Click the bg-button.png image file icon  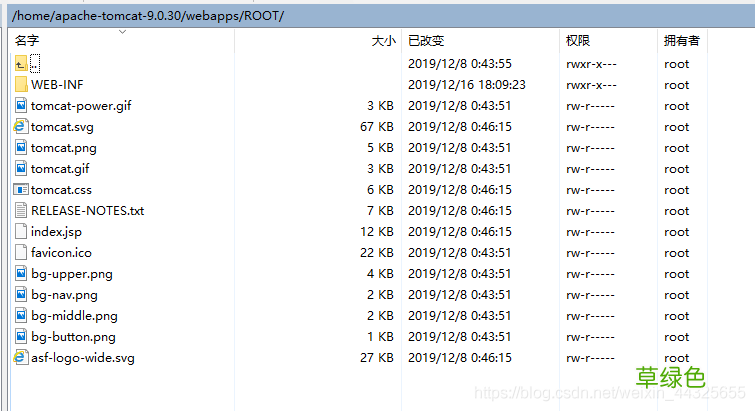[21, 336]
